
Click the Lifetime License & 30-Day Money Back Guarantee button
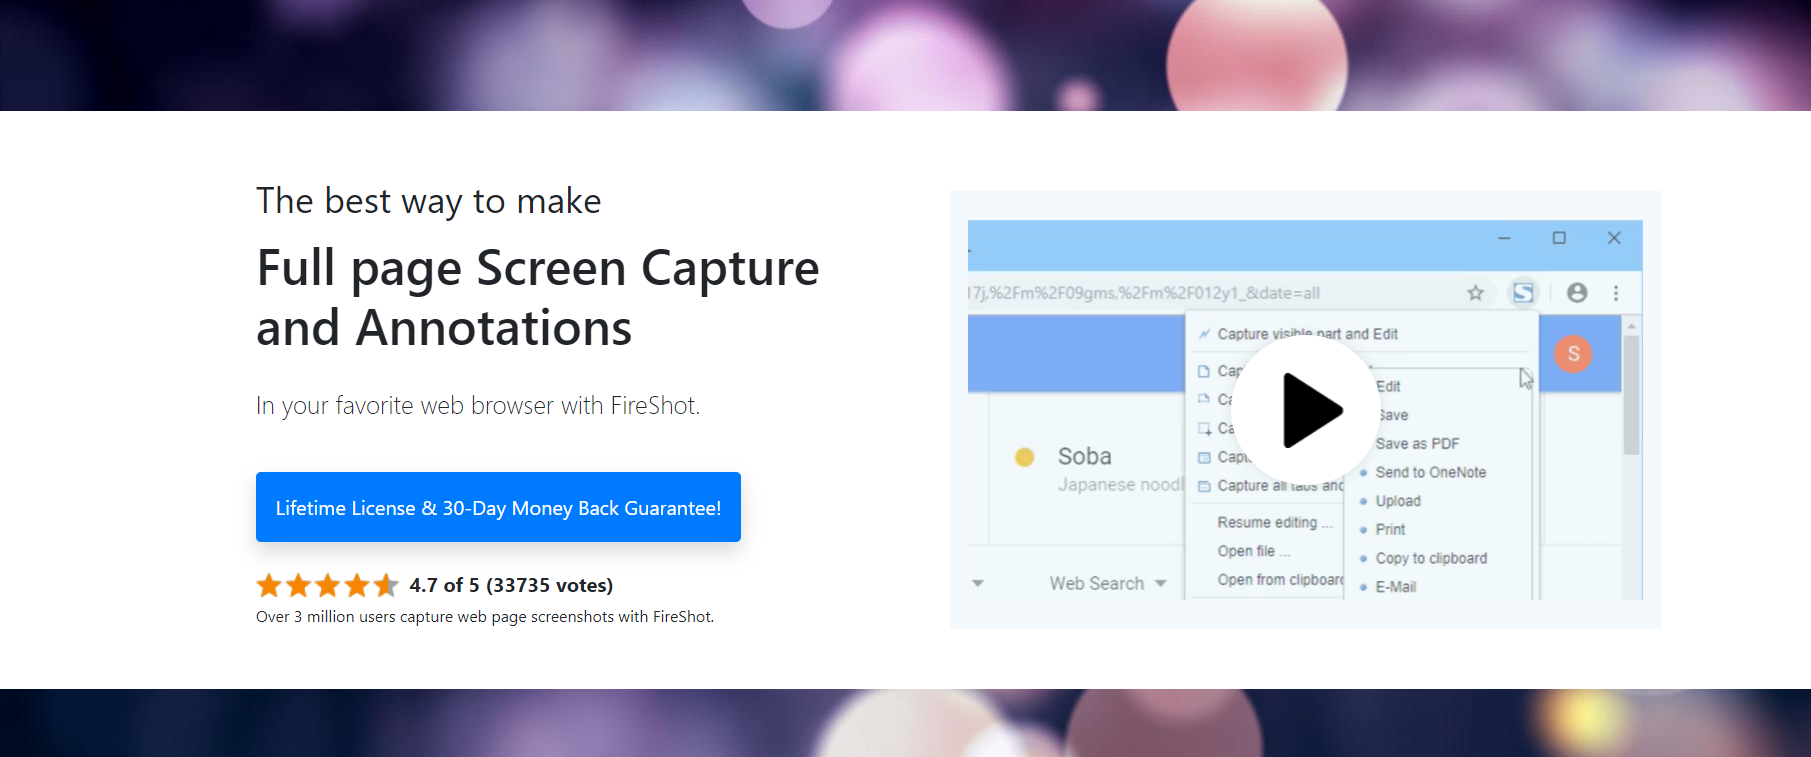pyautogui.click(x=498, y=507)
